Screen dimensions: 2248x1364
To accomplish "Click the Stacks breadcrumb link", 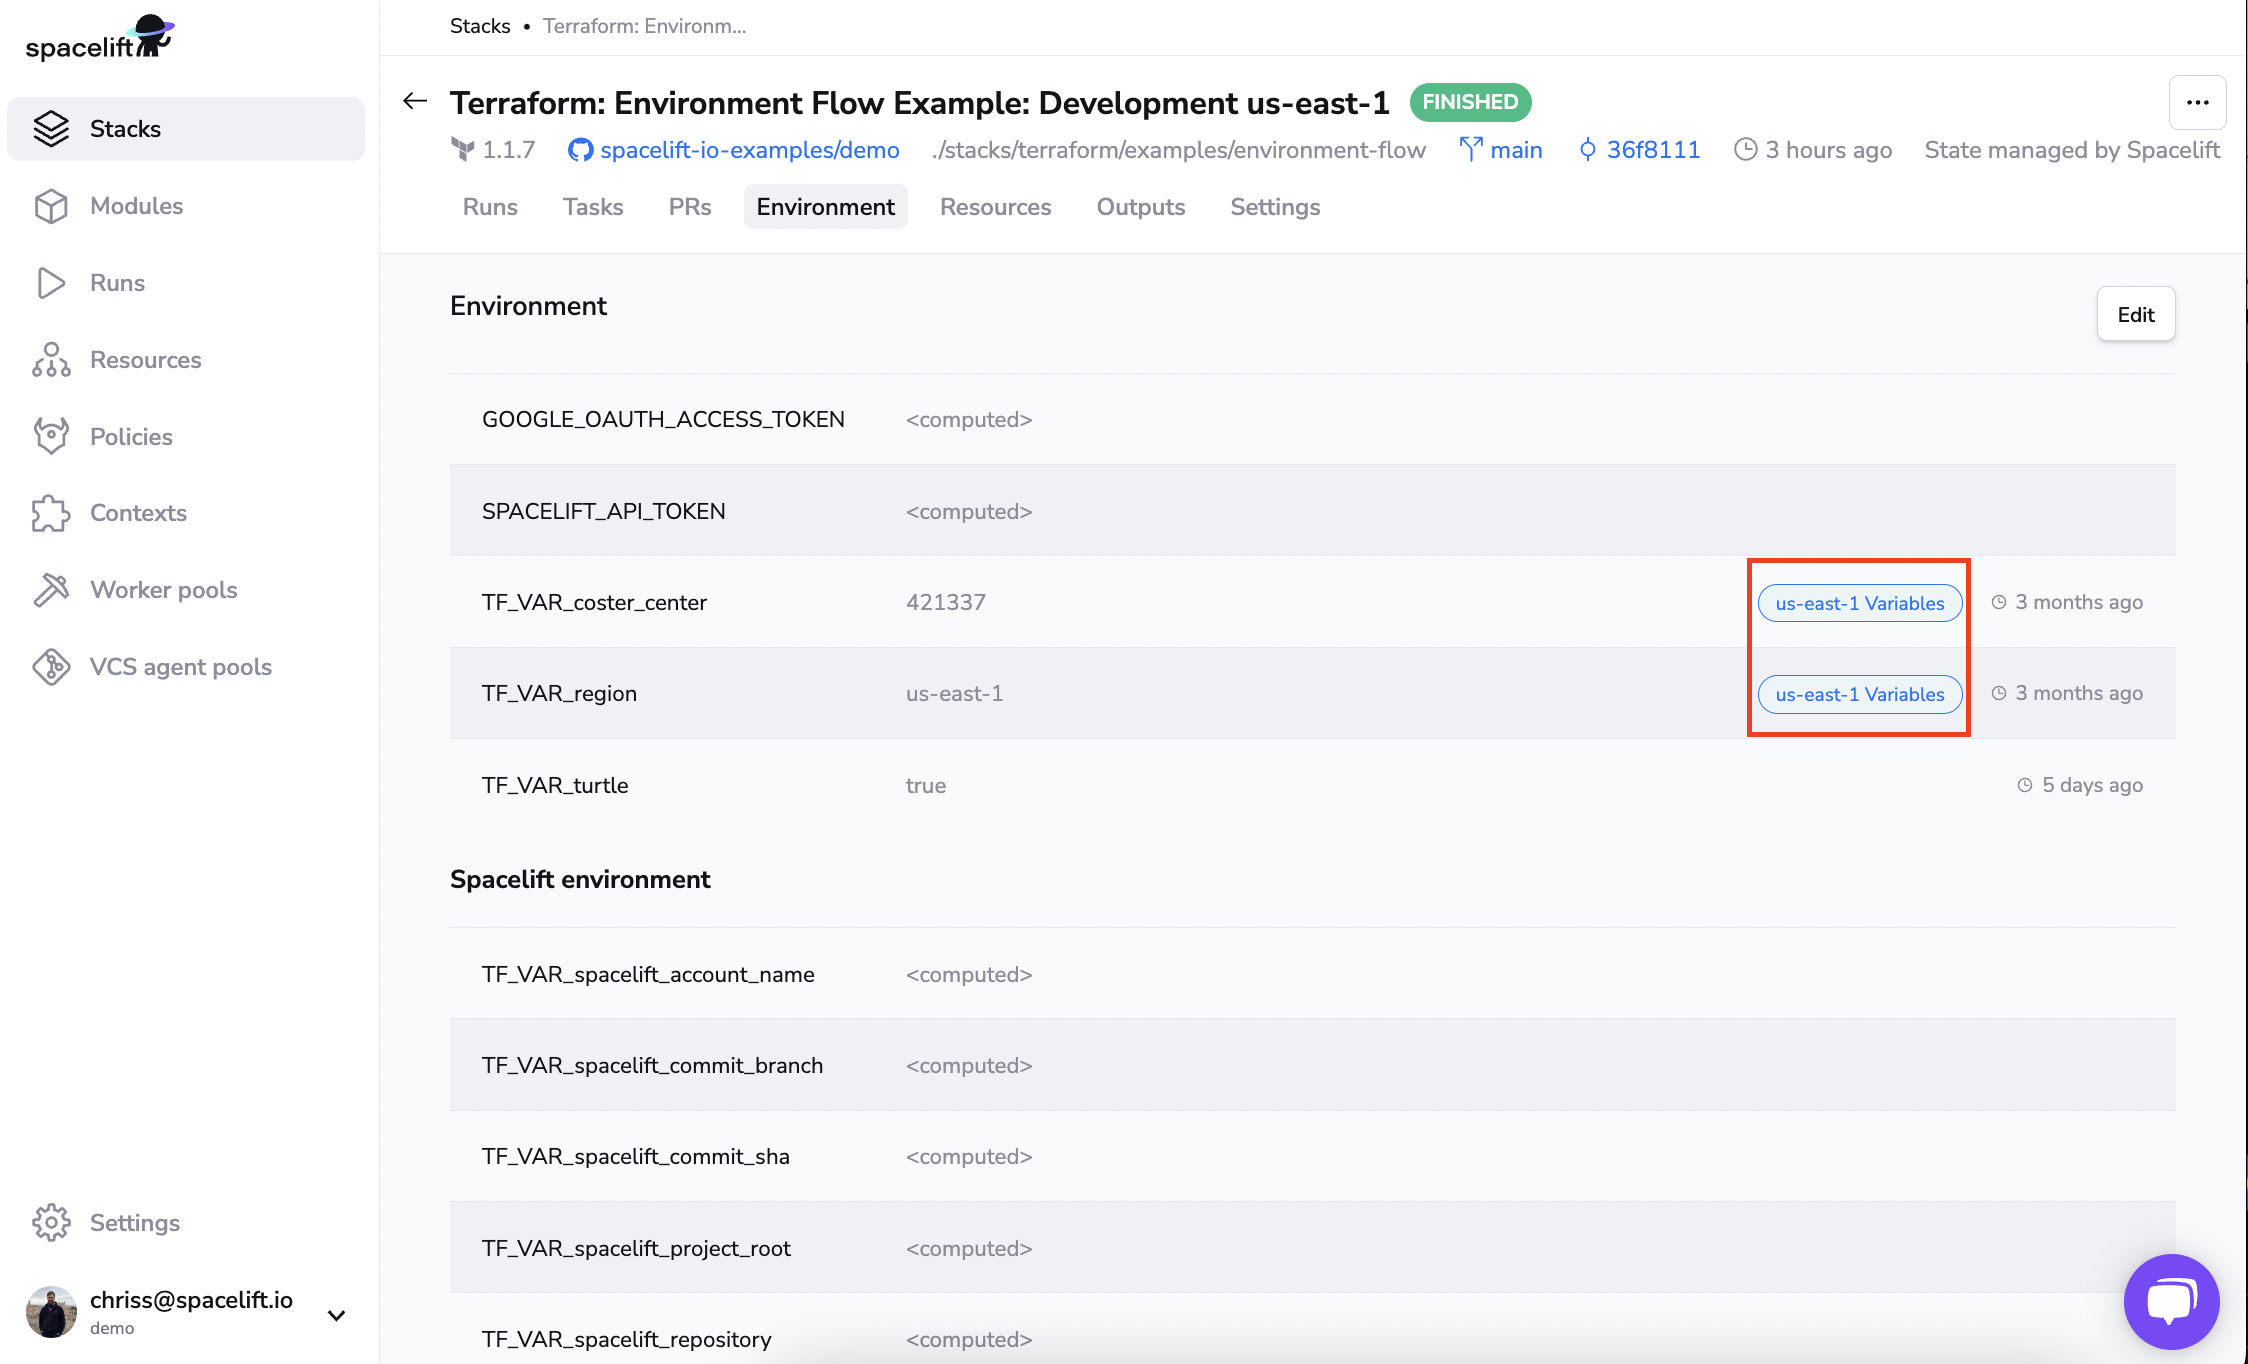I will 480,26.
